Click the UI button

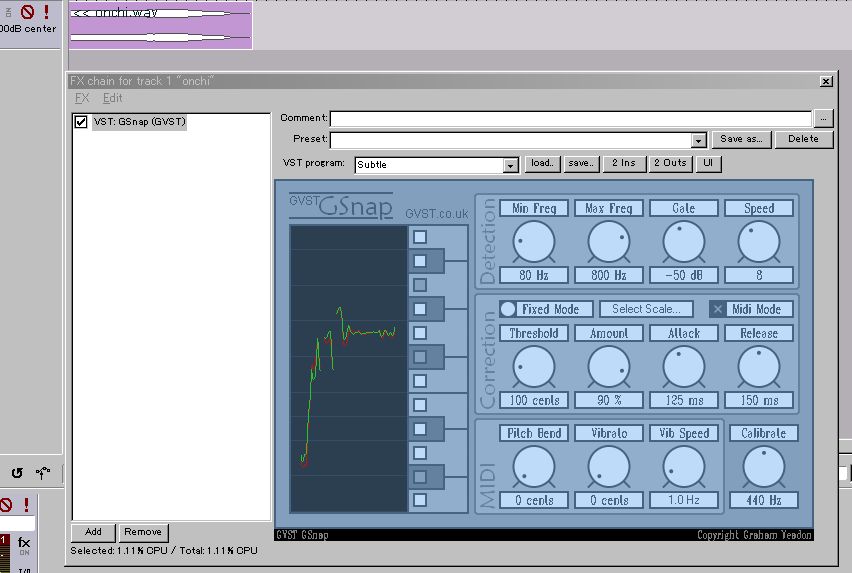[x=708, y=163]
